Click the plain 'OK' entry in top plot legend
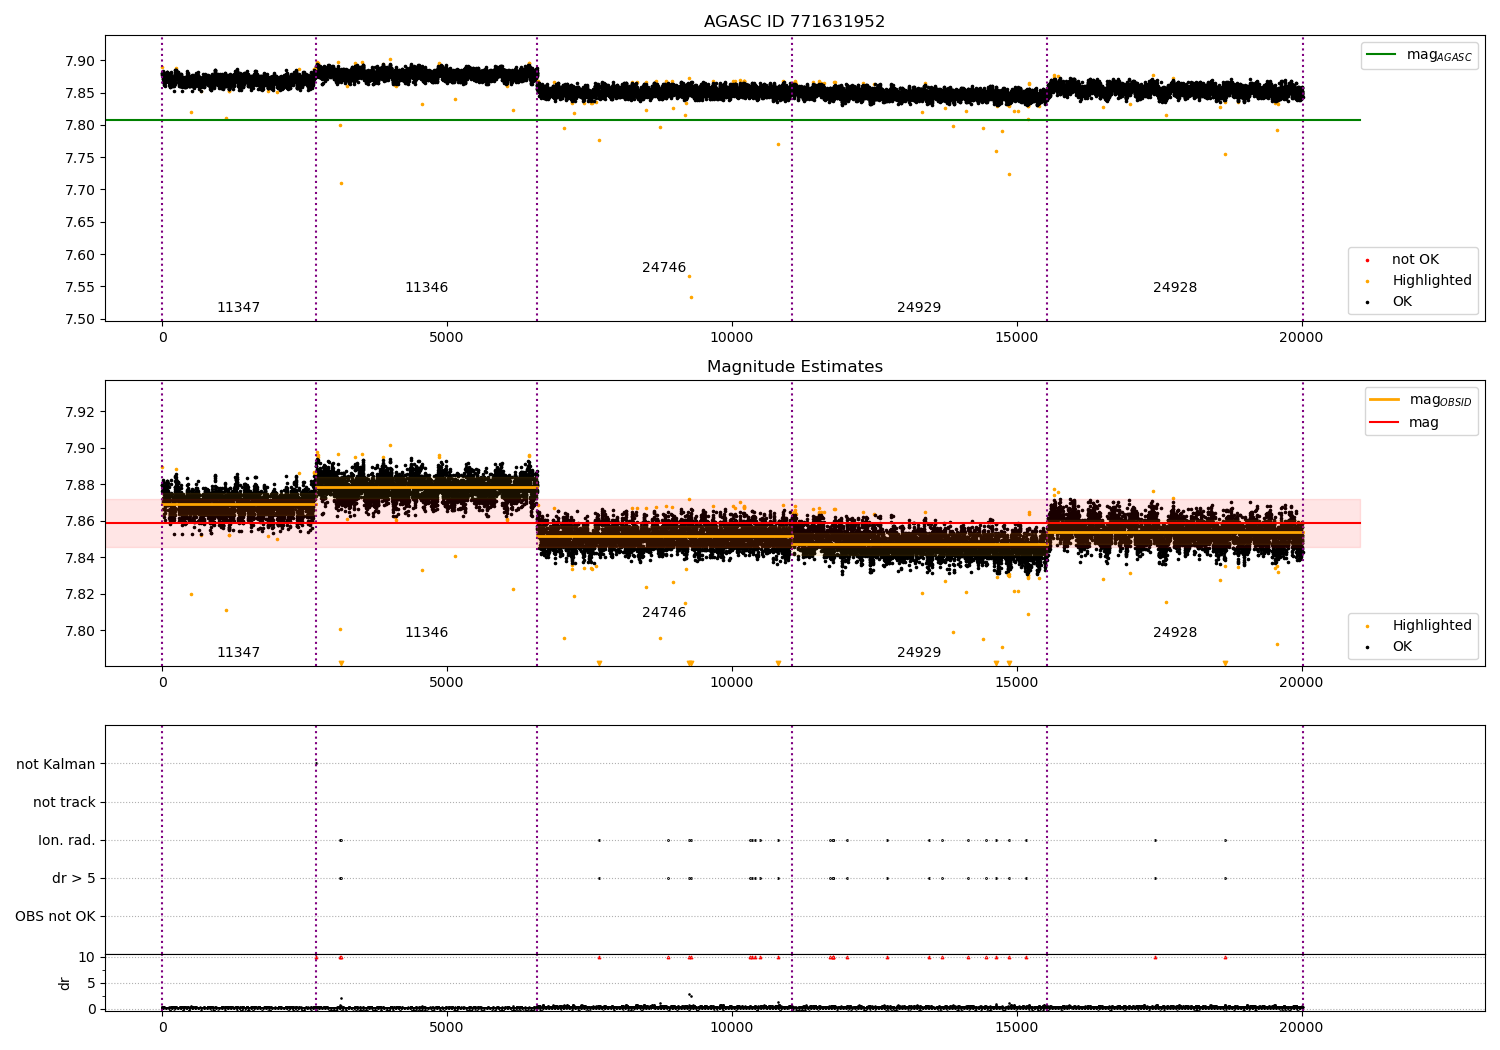1500x1050 pixels. (1402, 302)
